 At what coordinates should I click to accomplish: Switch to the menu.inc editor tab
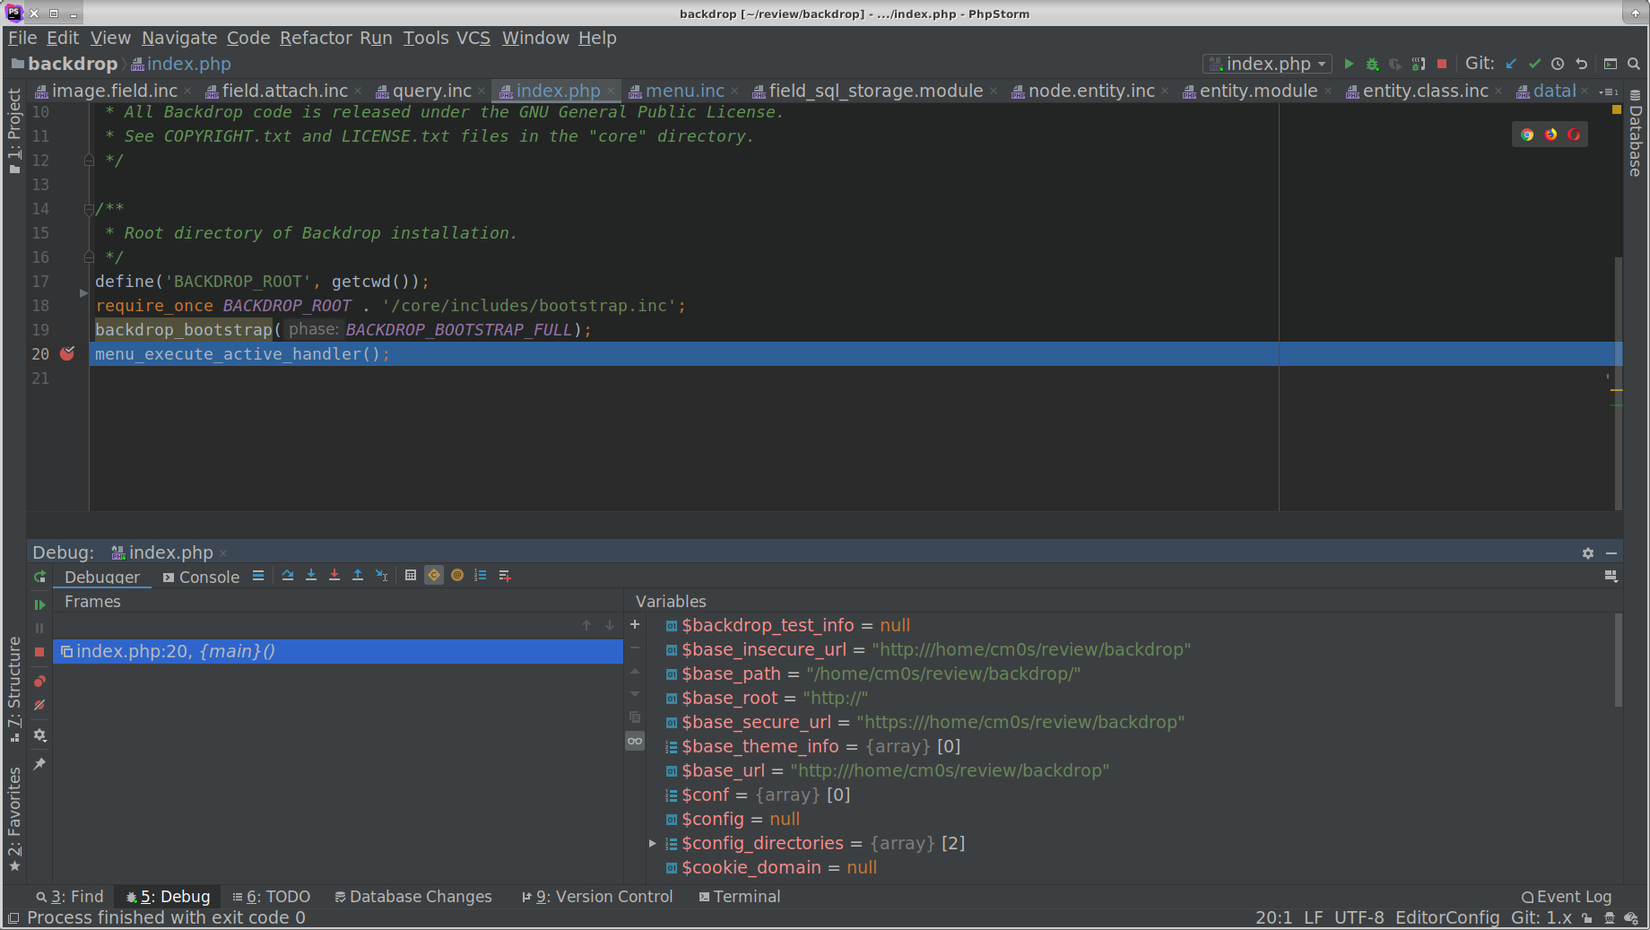click(684, 91)
